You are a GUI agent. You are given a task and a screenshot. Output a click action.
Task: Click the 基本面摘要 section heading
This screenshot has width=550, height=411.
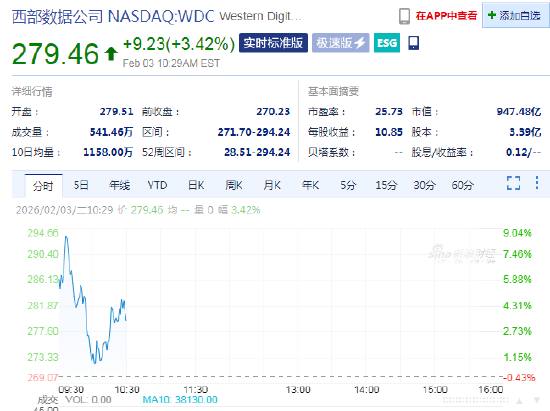click(x=333, y=92)
